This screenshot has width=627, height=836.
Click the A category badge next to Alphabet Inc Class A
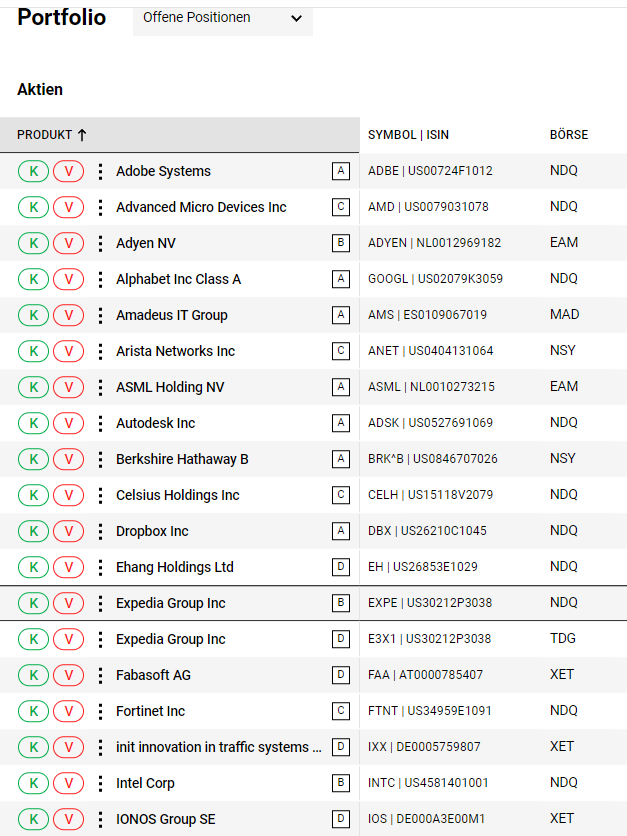coord(342,279)
